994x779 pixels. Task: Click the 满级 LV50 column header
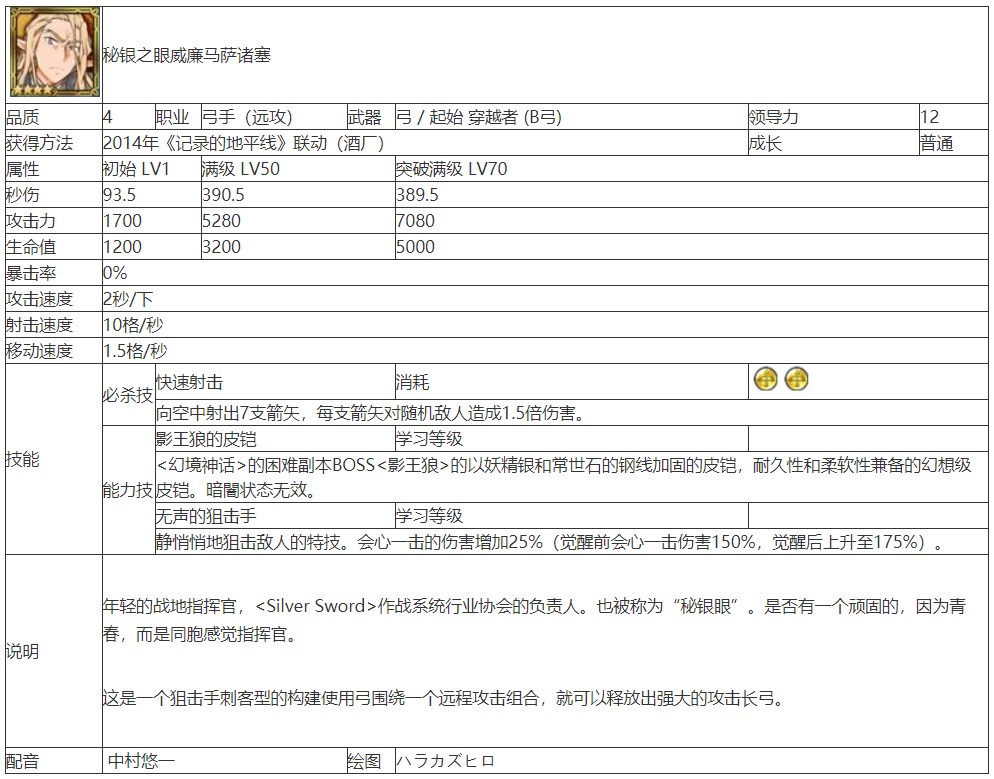(298, 169)
